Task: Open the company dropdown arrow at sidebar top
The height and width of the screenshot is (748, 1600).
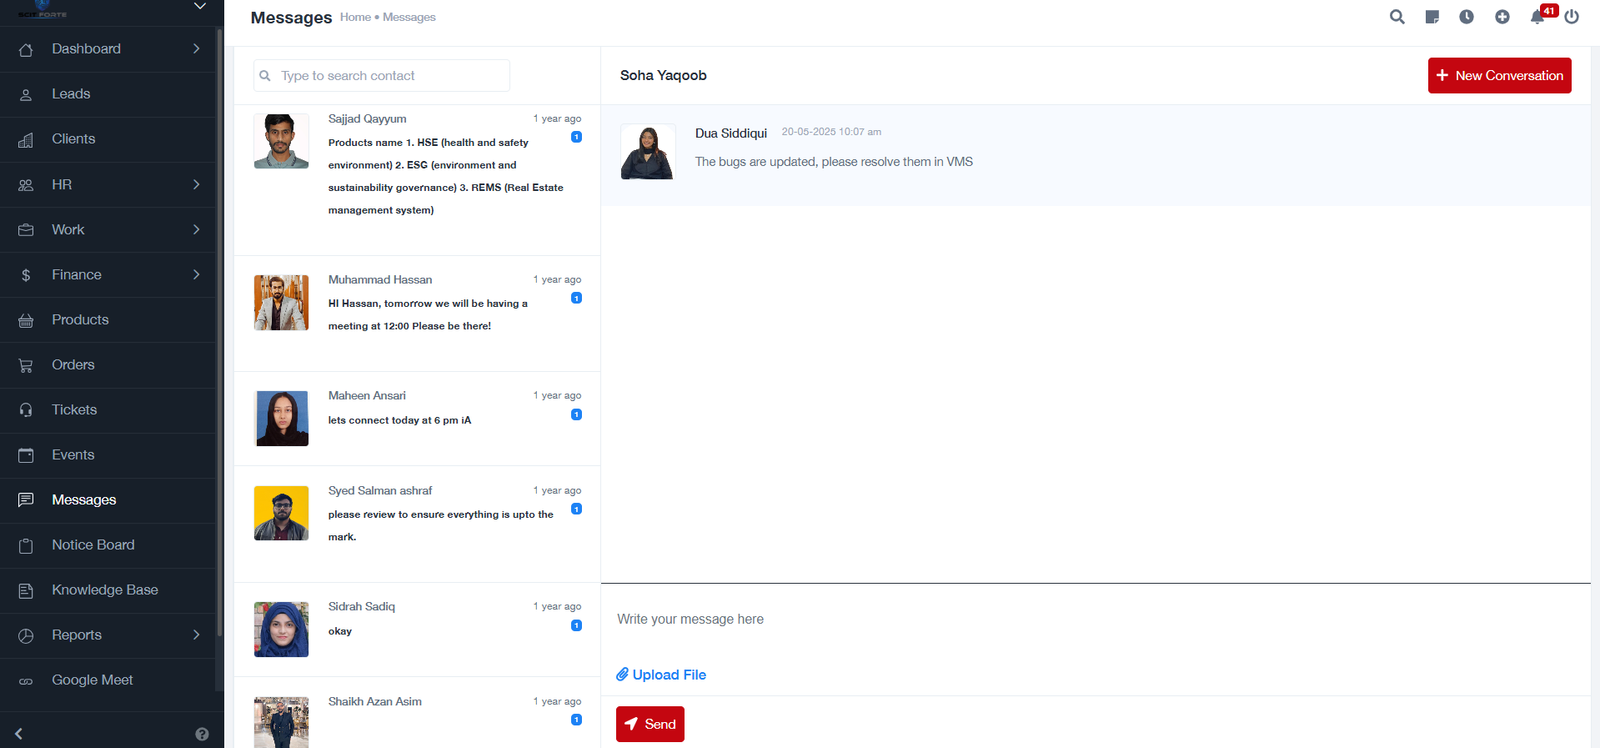Action: 200,6
